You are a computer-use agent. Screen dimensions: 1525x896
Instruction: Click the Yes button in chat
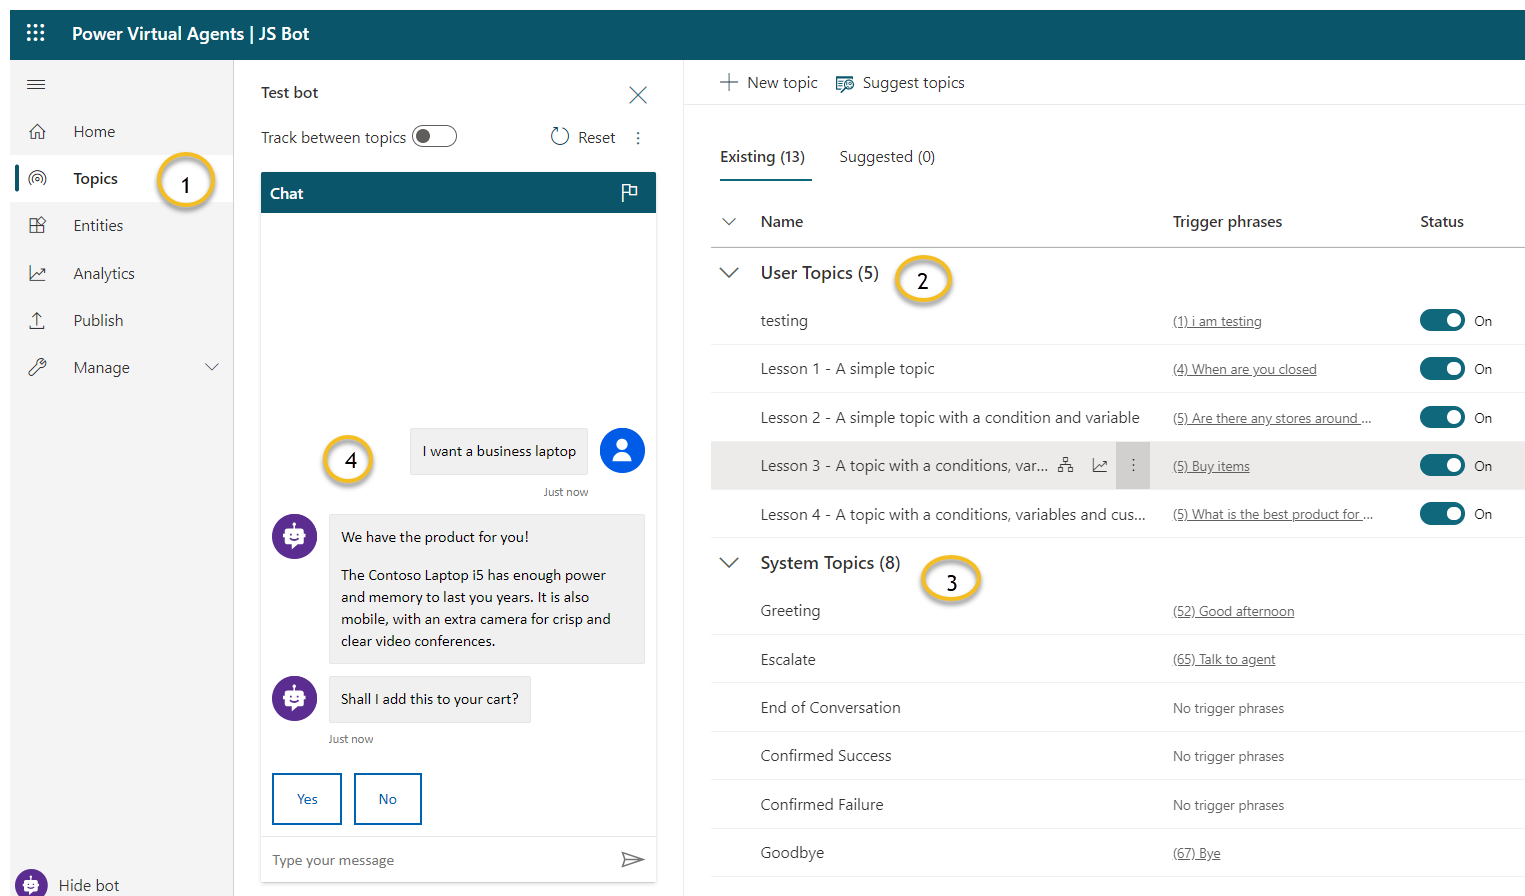coord(307,799)
